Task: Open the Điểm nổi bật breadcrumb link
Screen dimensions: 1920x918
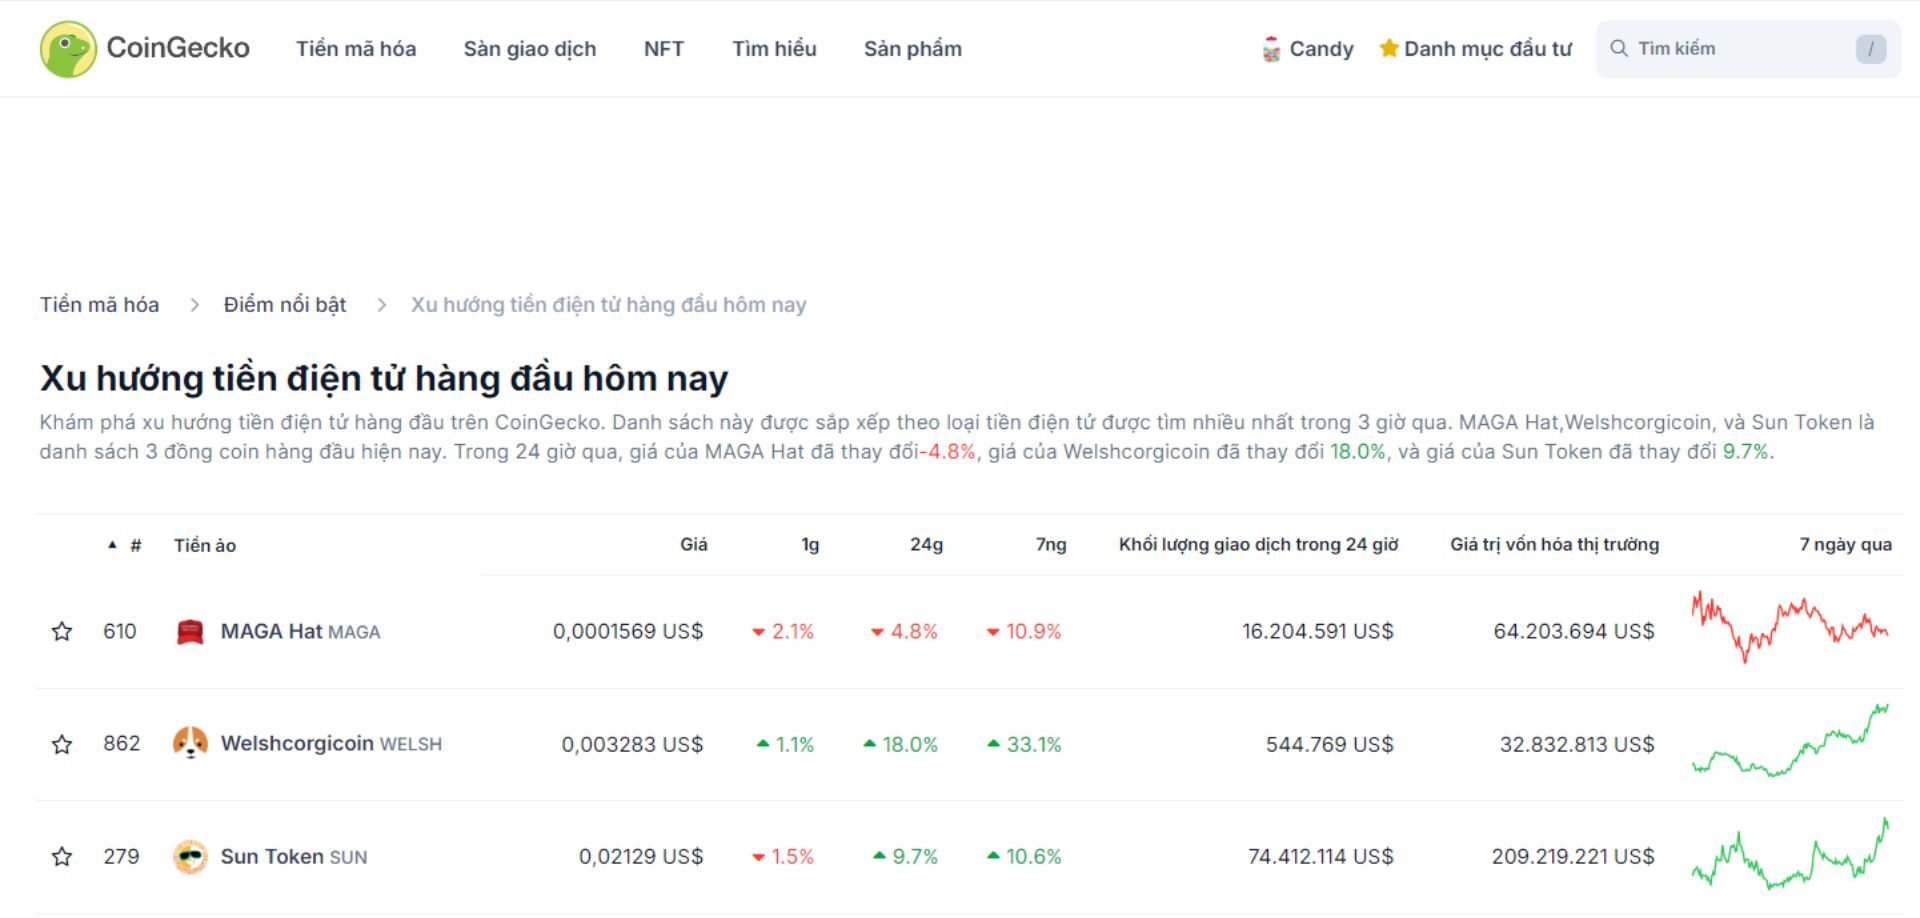Action: tap(285, 304)
